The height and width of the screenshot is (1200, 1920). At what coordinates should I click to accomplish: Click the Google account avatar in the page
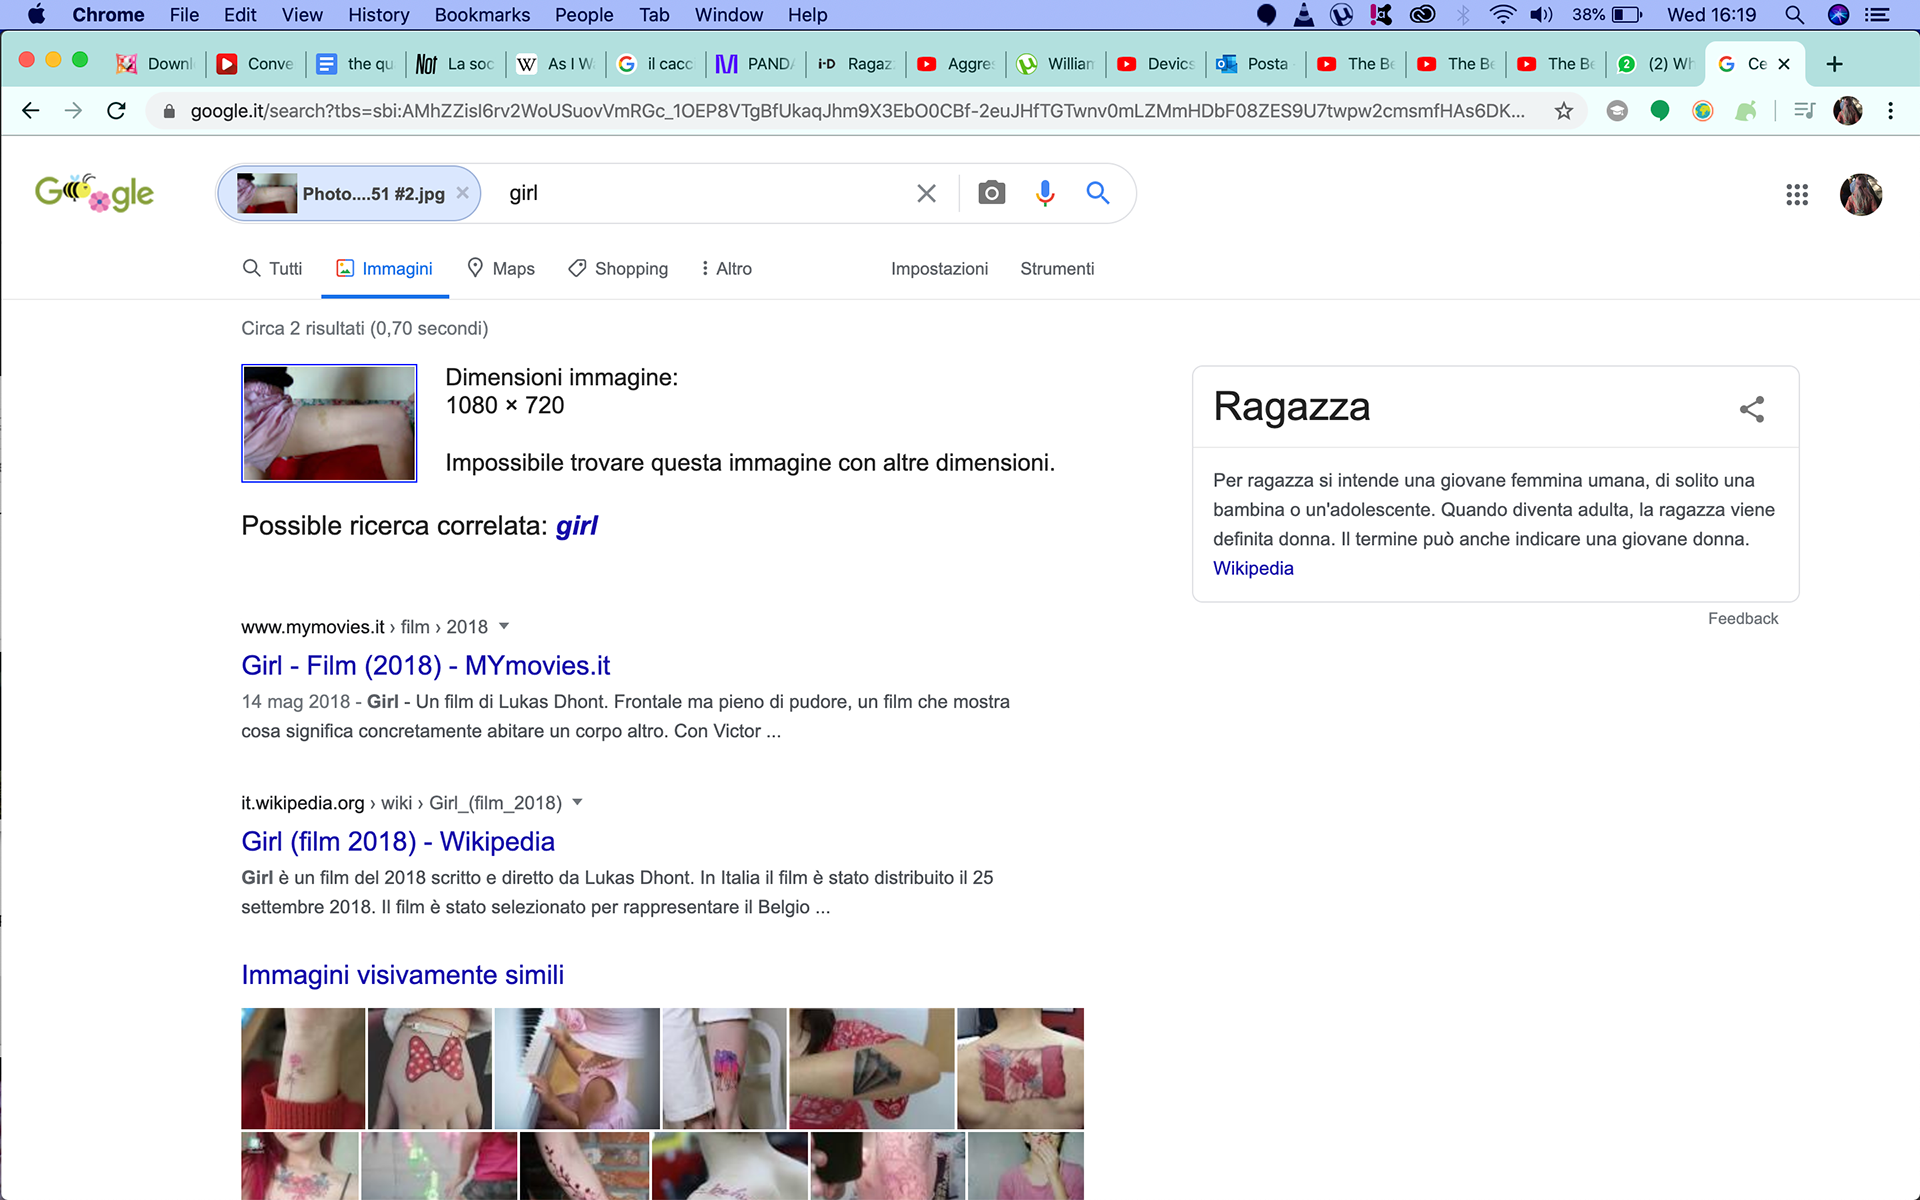tap(1861, 195)
